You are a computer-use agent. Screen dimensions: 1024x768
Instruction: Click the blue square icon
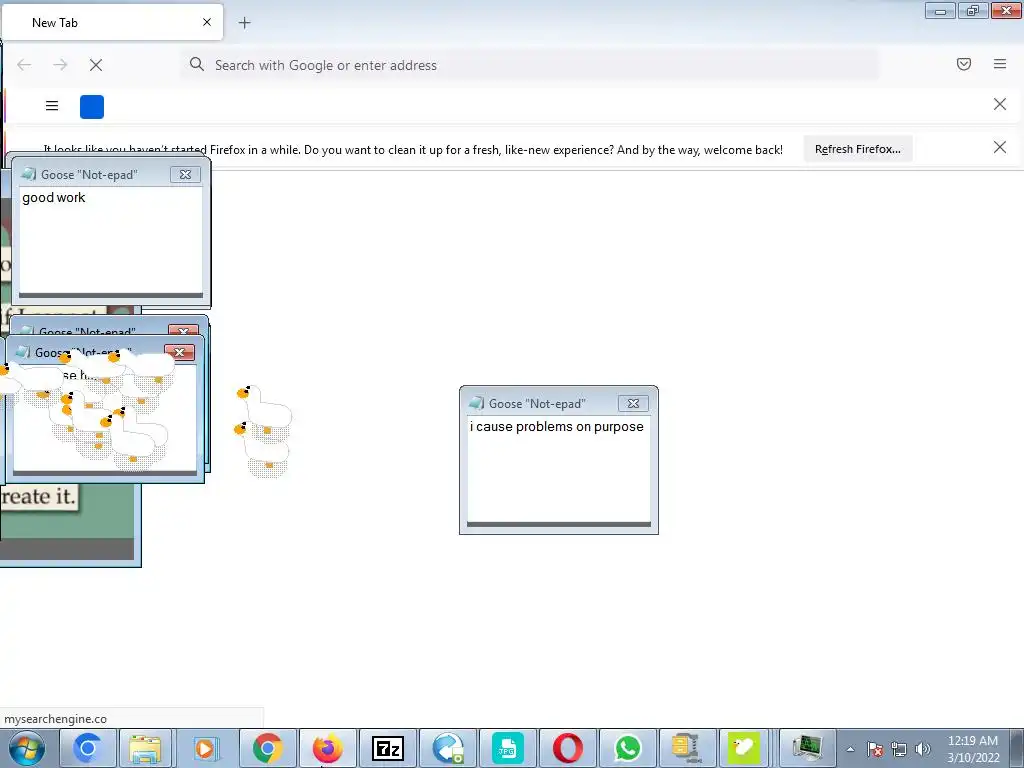(x=92, y=106)
